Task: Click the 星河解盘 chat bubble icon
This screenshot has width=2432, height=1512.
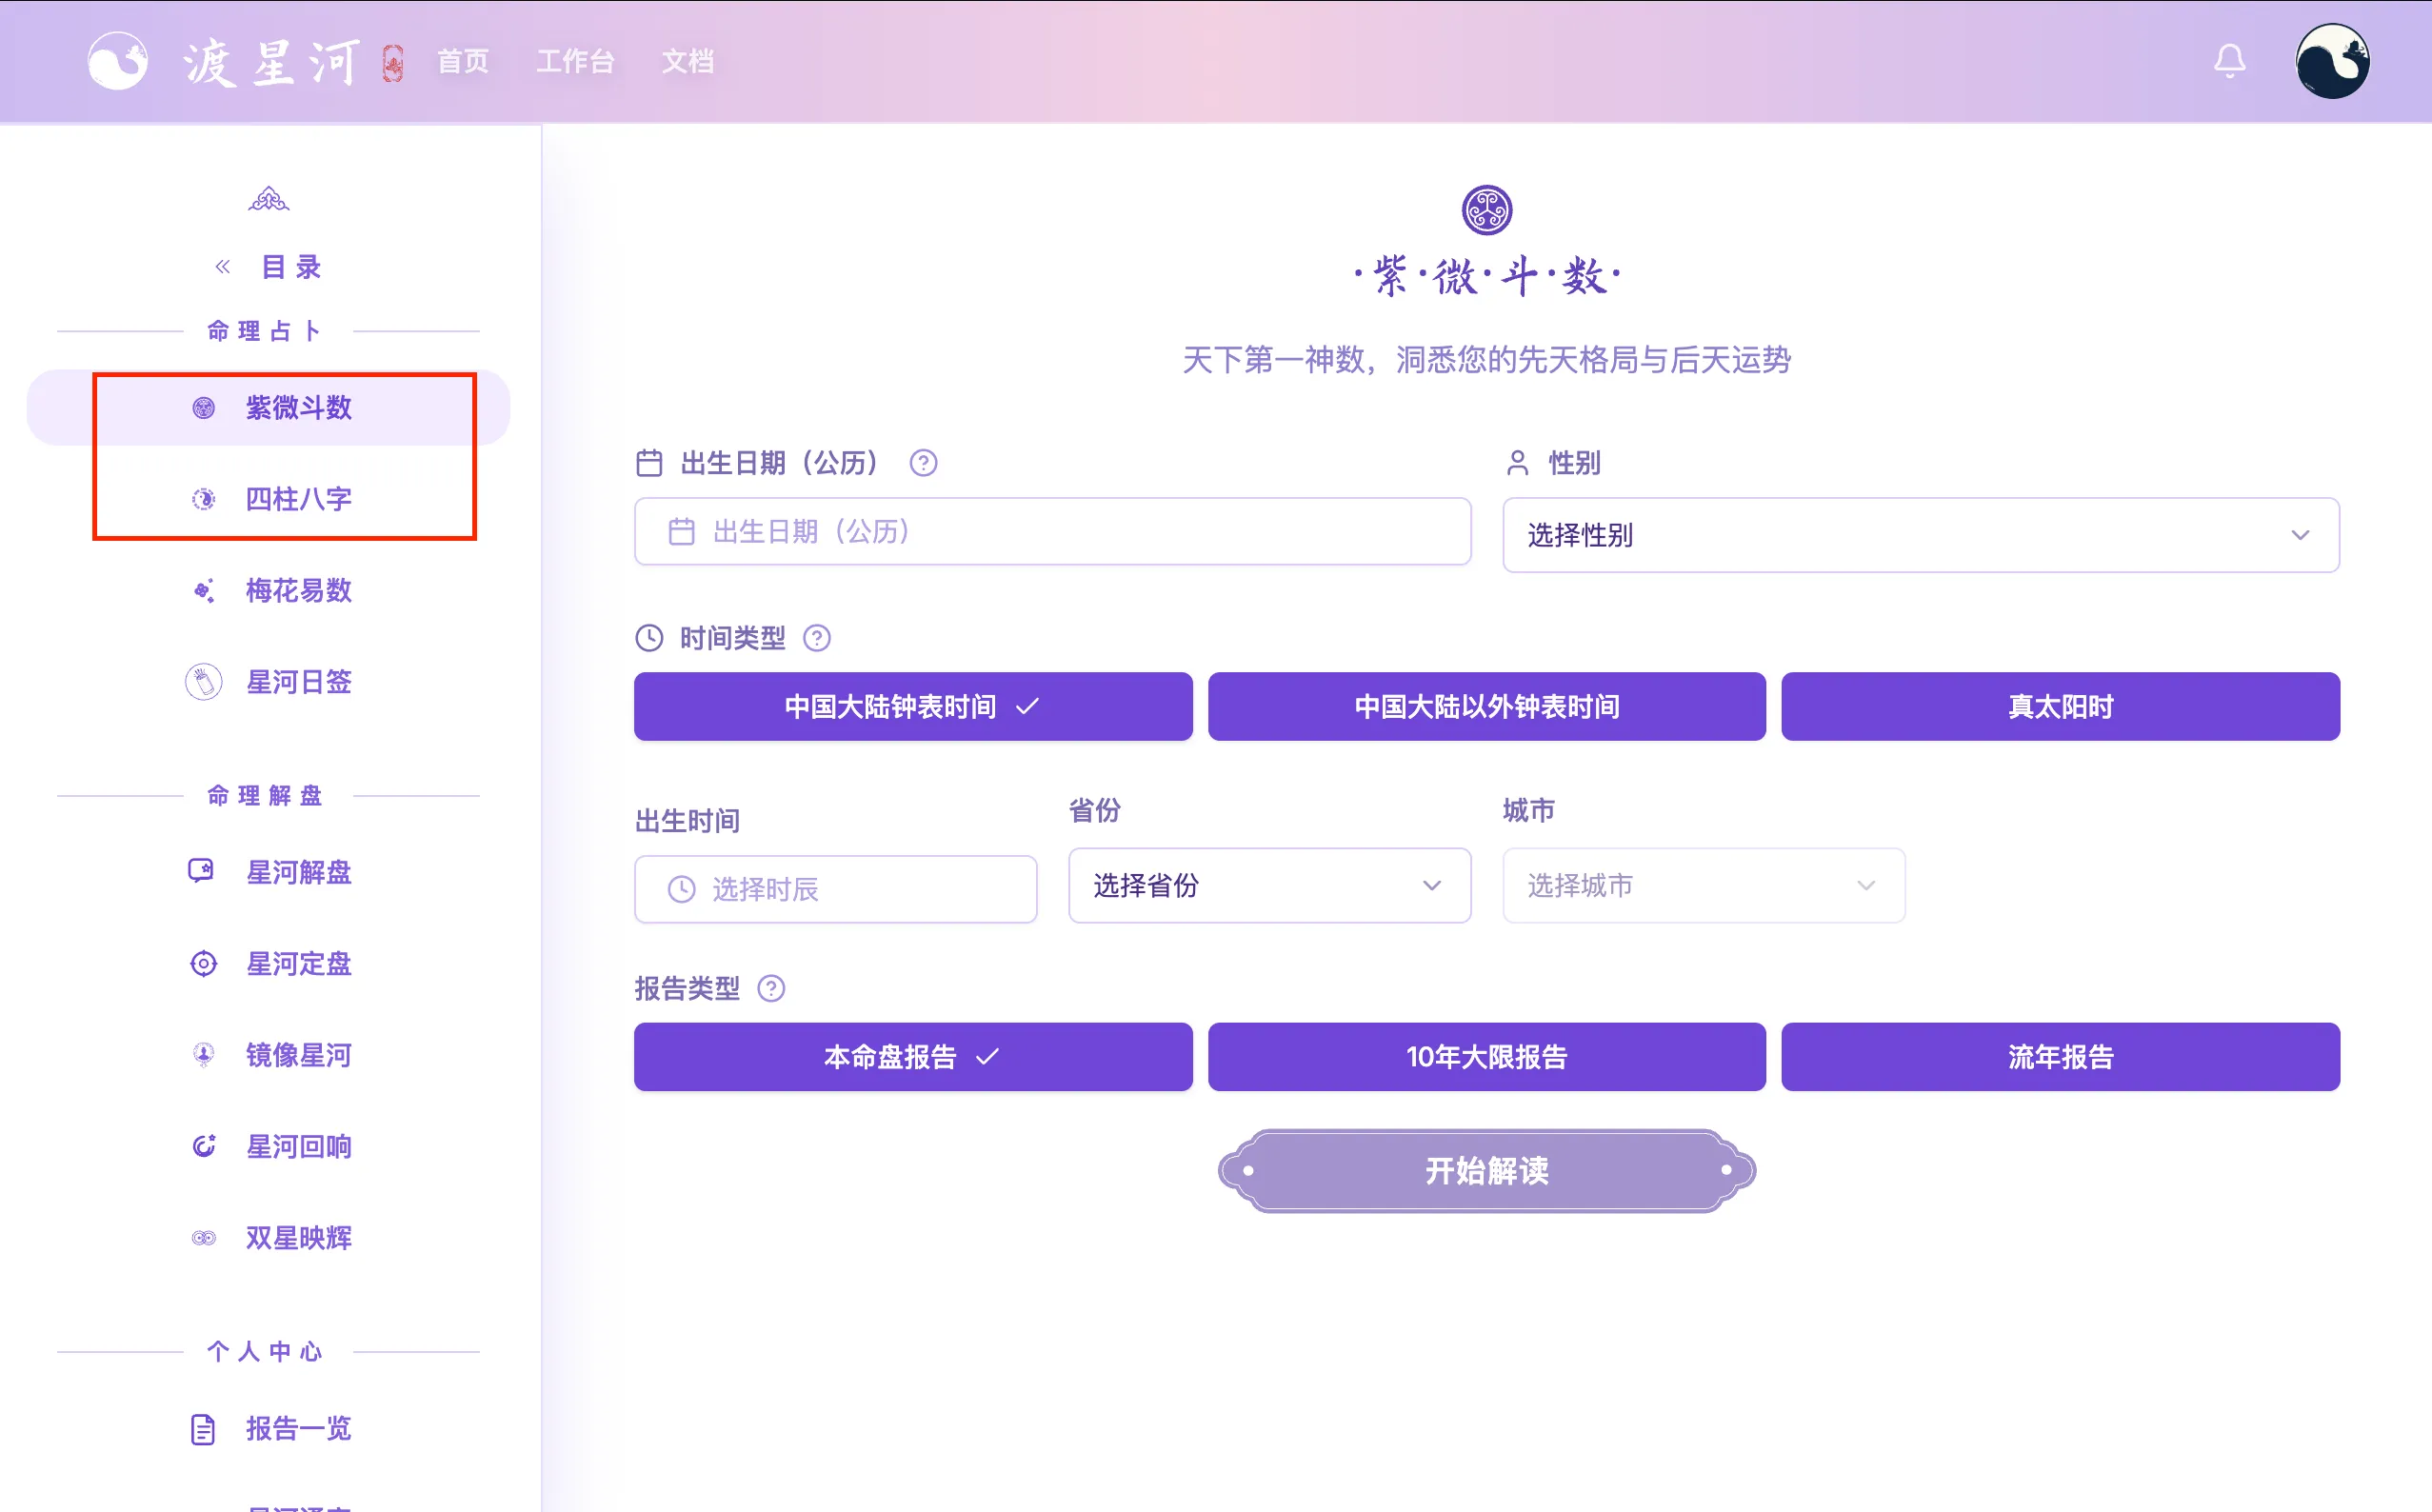Action: click(203, 872)
